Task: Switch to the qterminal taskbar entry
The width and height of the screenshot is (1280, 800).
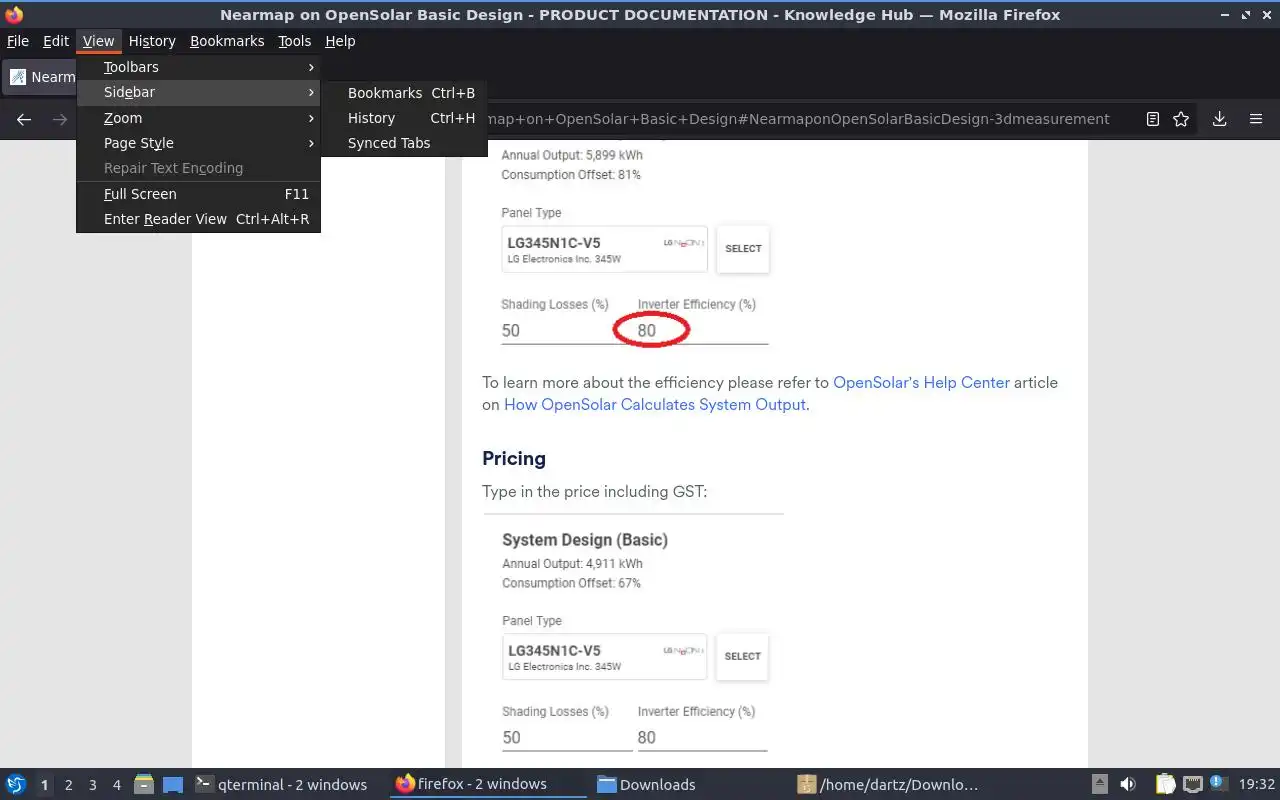Action: [x=281, y=784]
